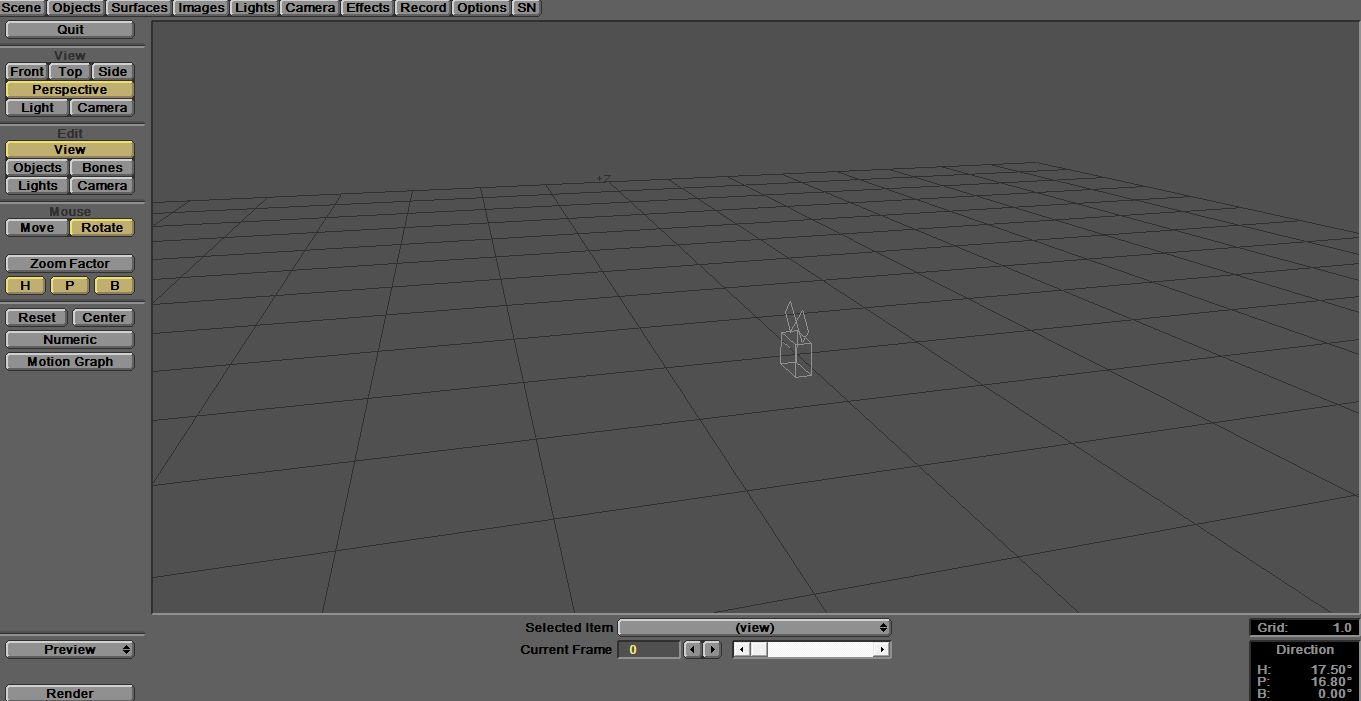The image size is (1361, 701).
Task: Open the Lights tab in top bar
Action: point(254,8)
